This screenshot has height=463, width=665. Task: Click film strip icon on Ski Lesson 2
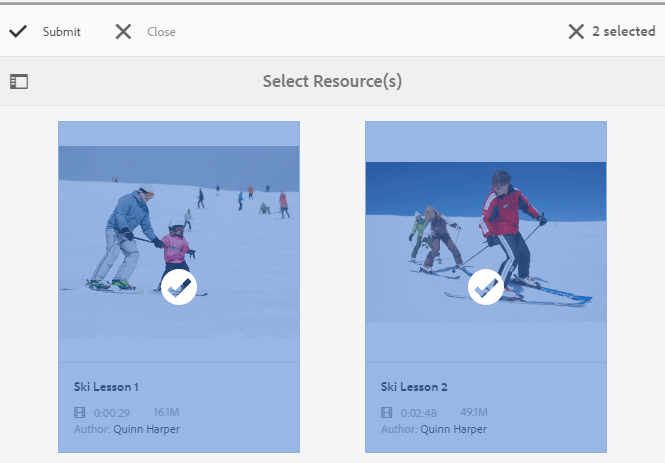point(387,412)
